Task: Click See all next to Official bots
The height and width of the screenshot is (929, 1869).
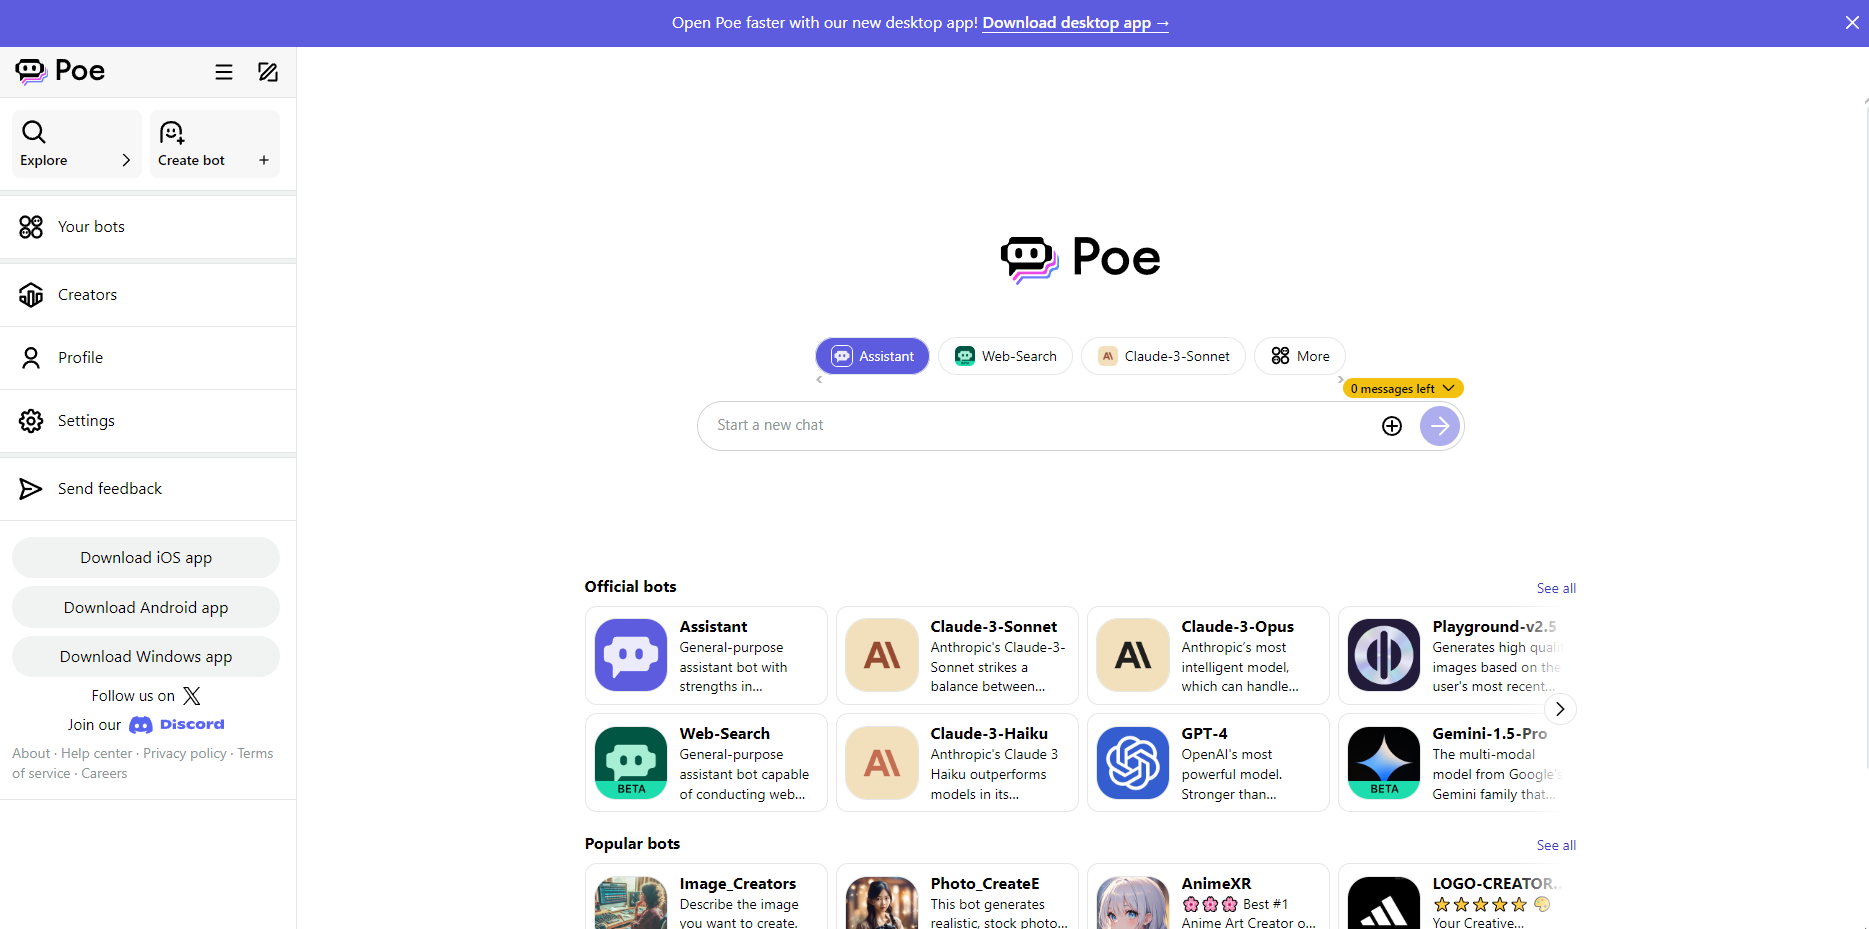Action: pyautogui.click(x=1556, y=588)
